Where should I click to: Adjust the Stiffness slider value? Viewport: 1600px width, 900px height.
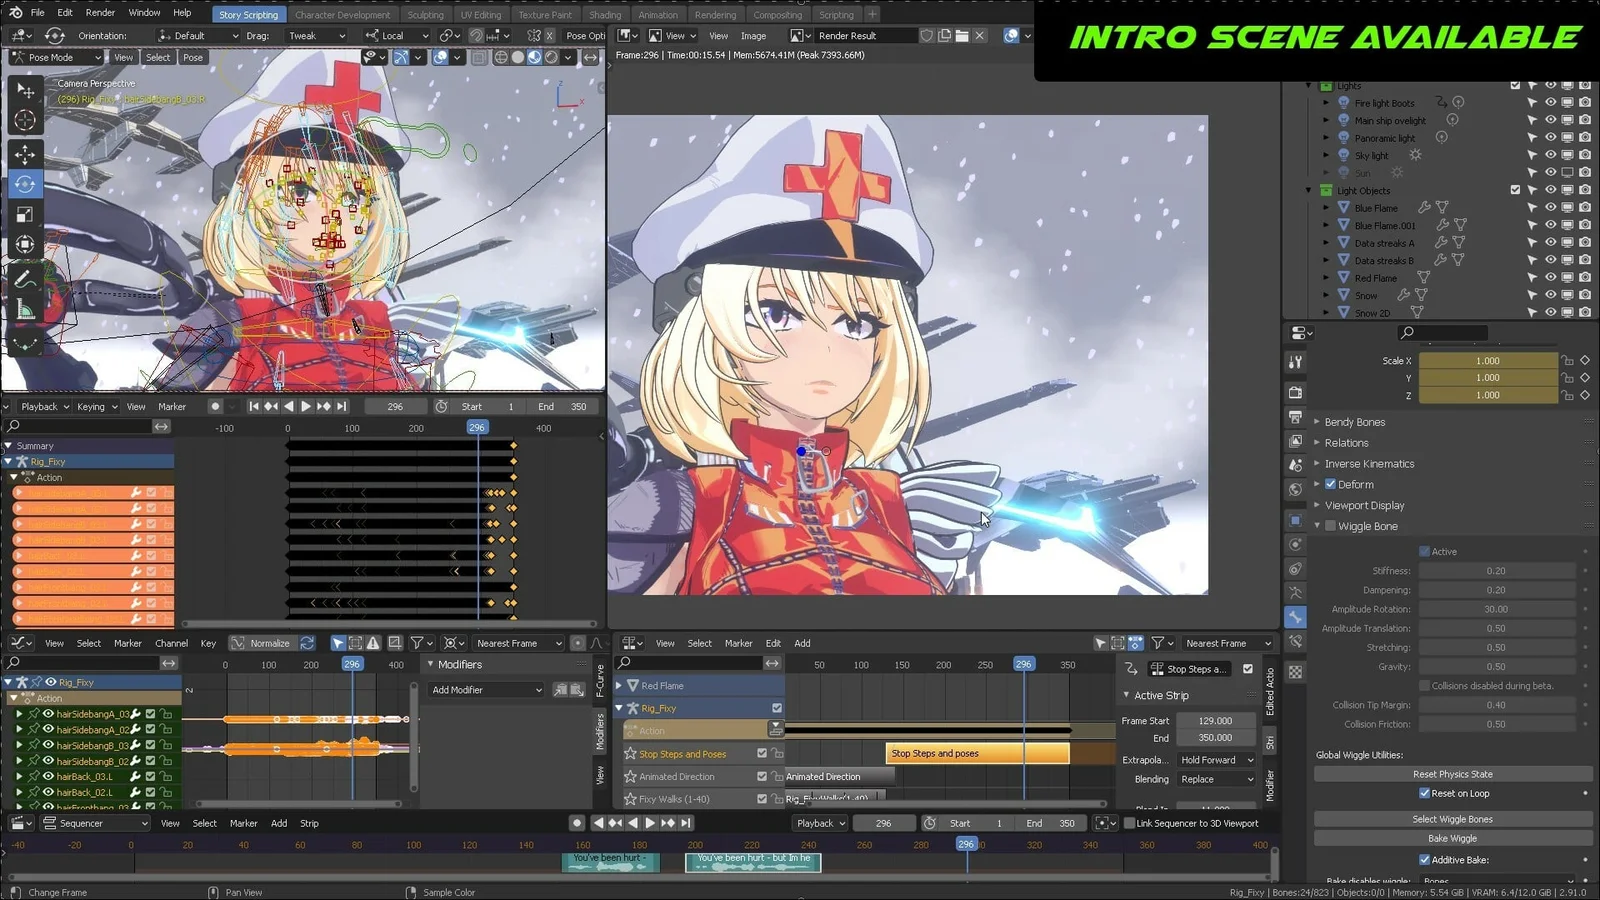1497,570
